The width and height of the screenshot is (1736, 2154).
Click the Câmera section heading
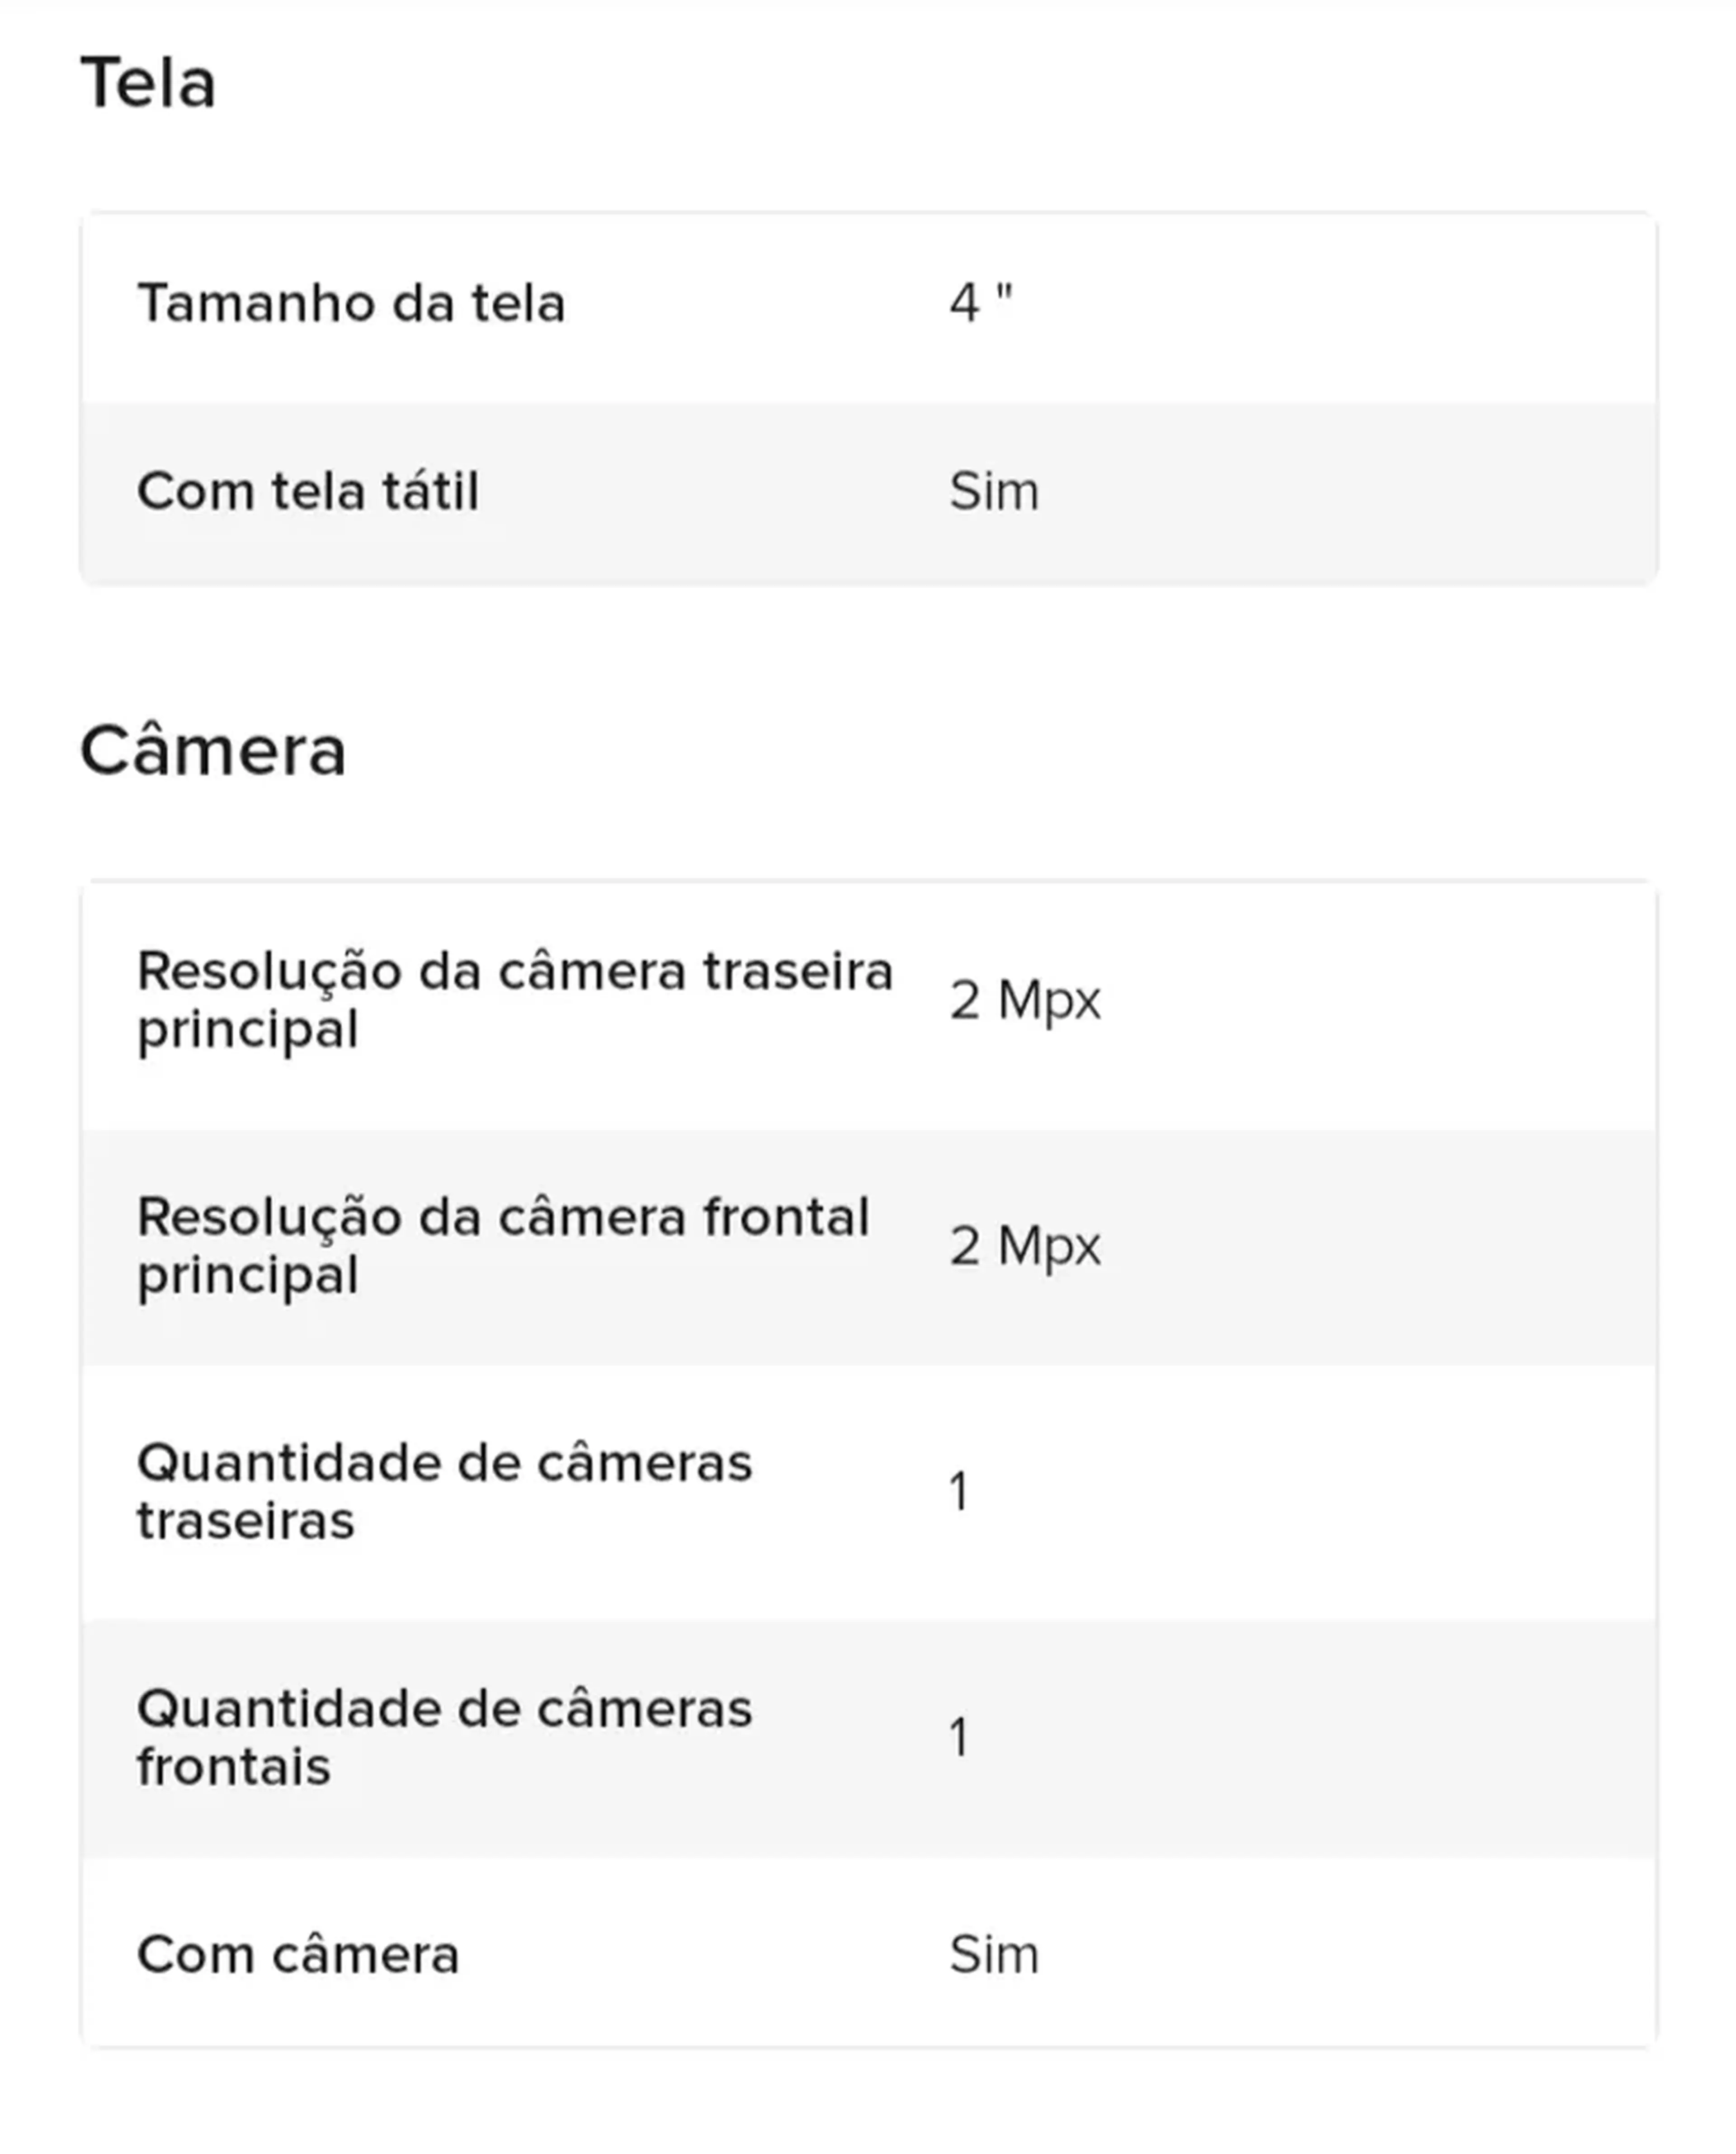point(213,750)
